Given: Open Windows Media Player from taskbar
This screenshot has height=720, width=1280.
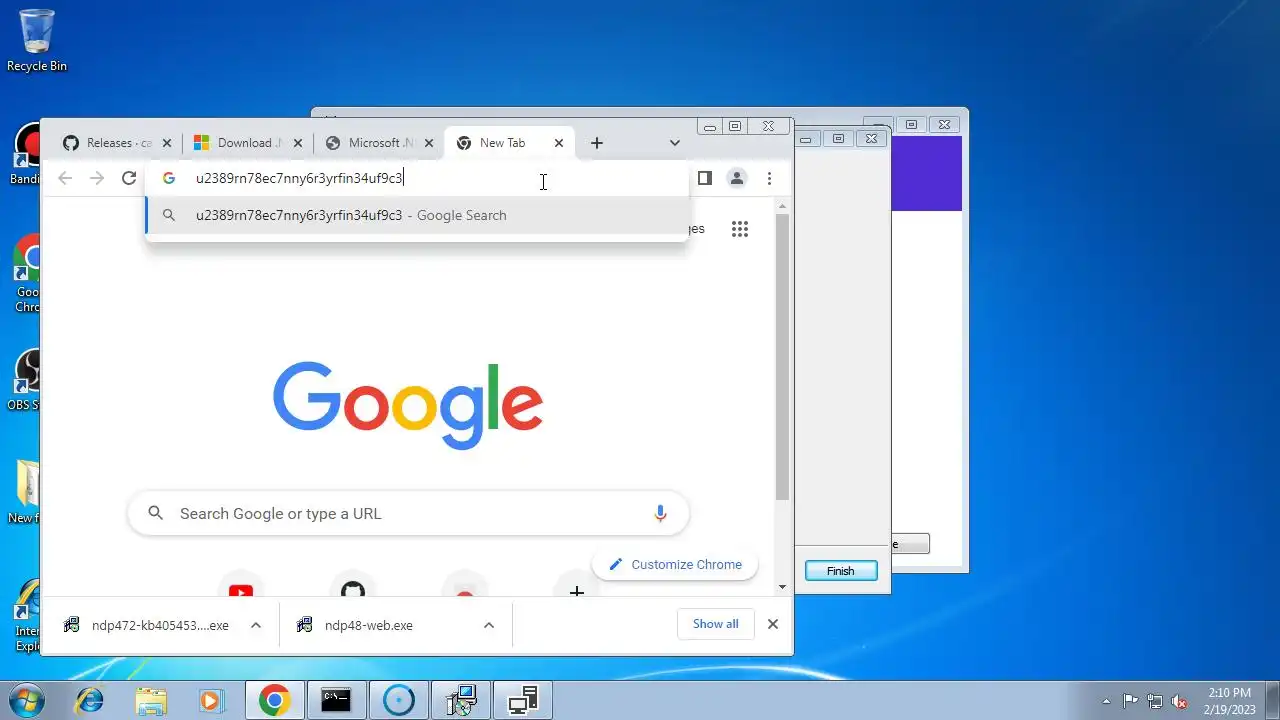Looking at the screenshot, I should pyautogui.click(x=212, y=700).
